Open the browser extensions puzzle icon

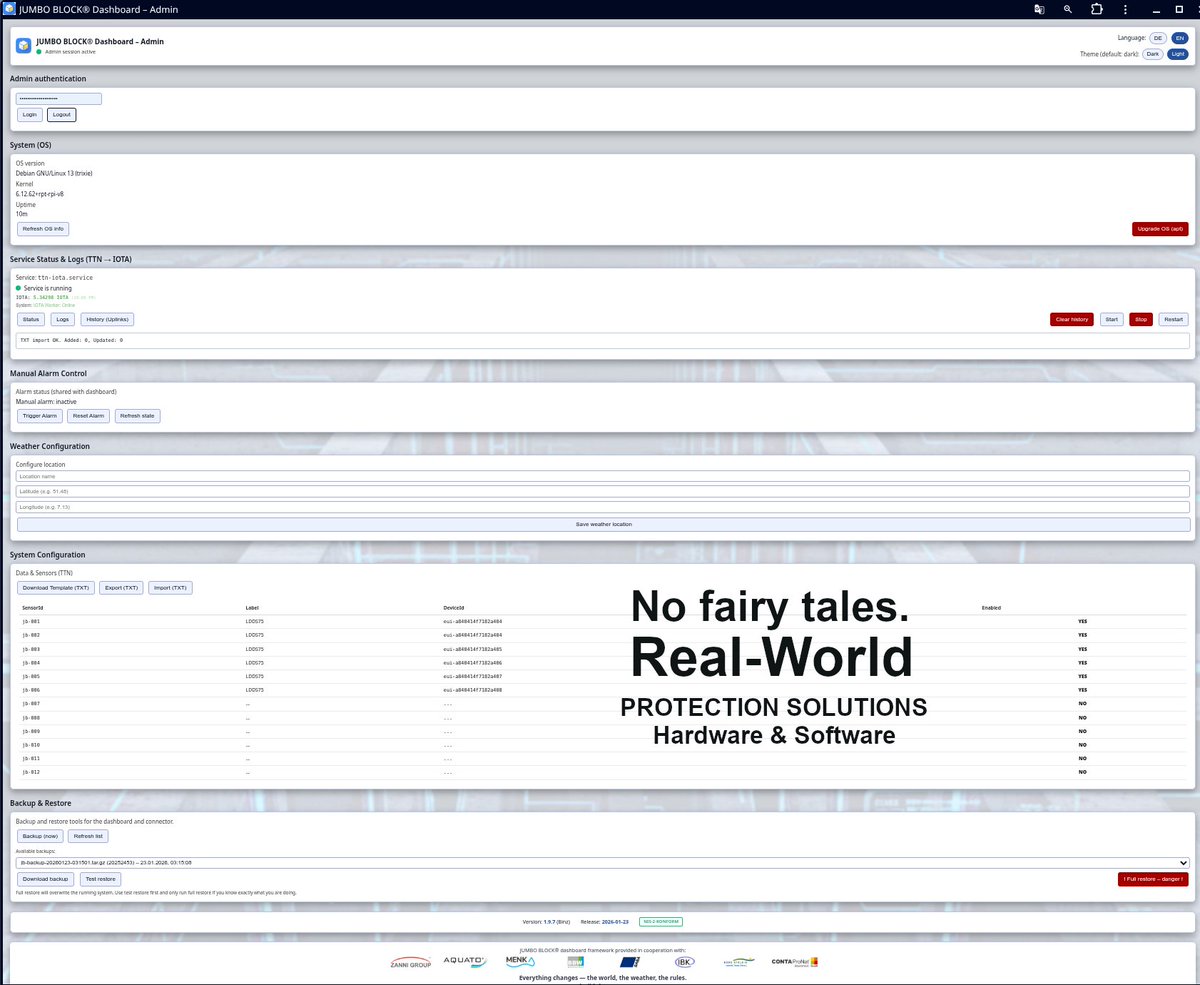tap(1097, 9)
